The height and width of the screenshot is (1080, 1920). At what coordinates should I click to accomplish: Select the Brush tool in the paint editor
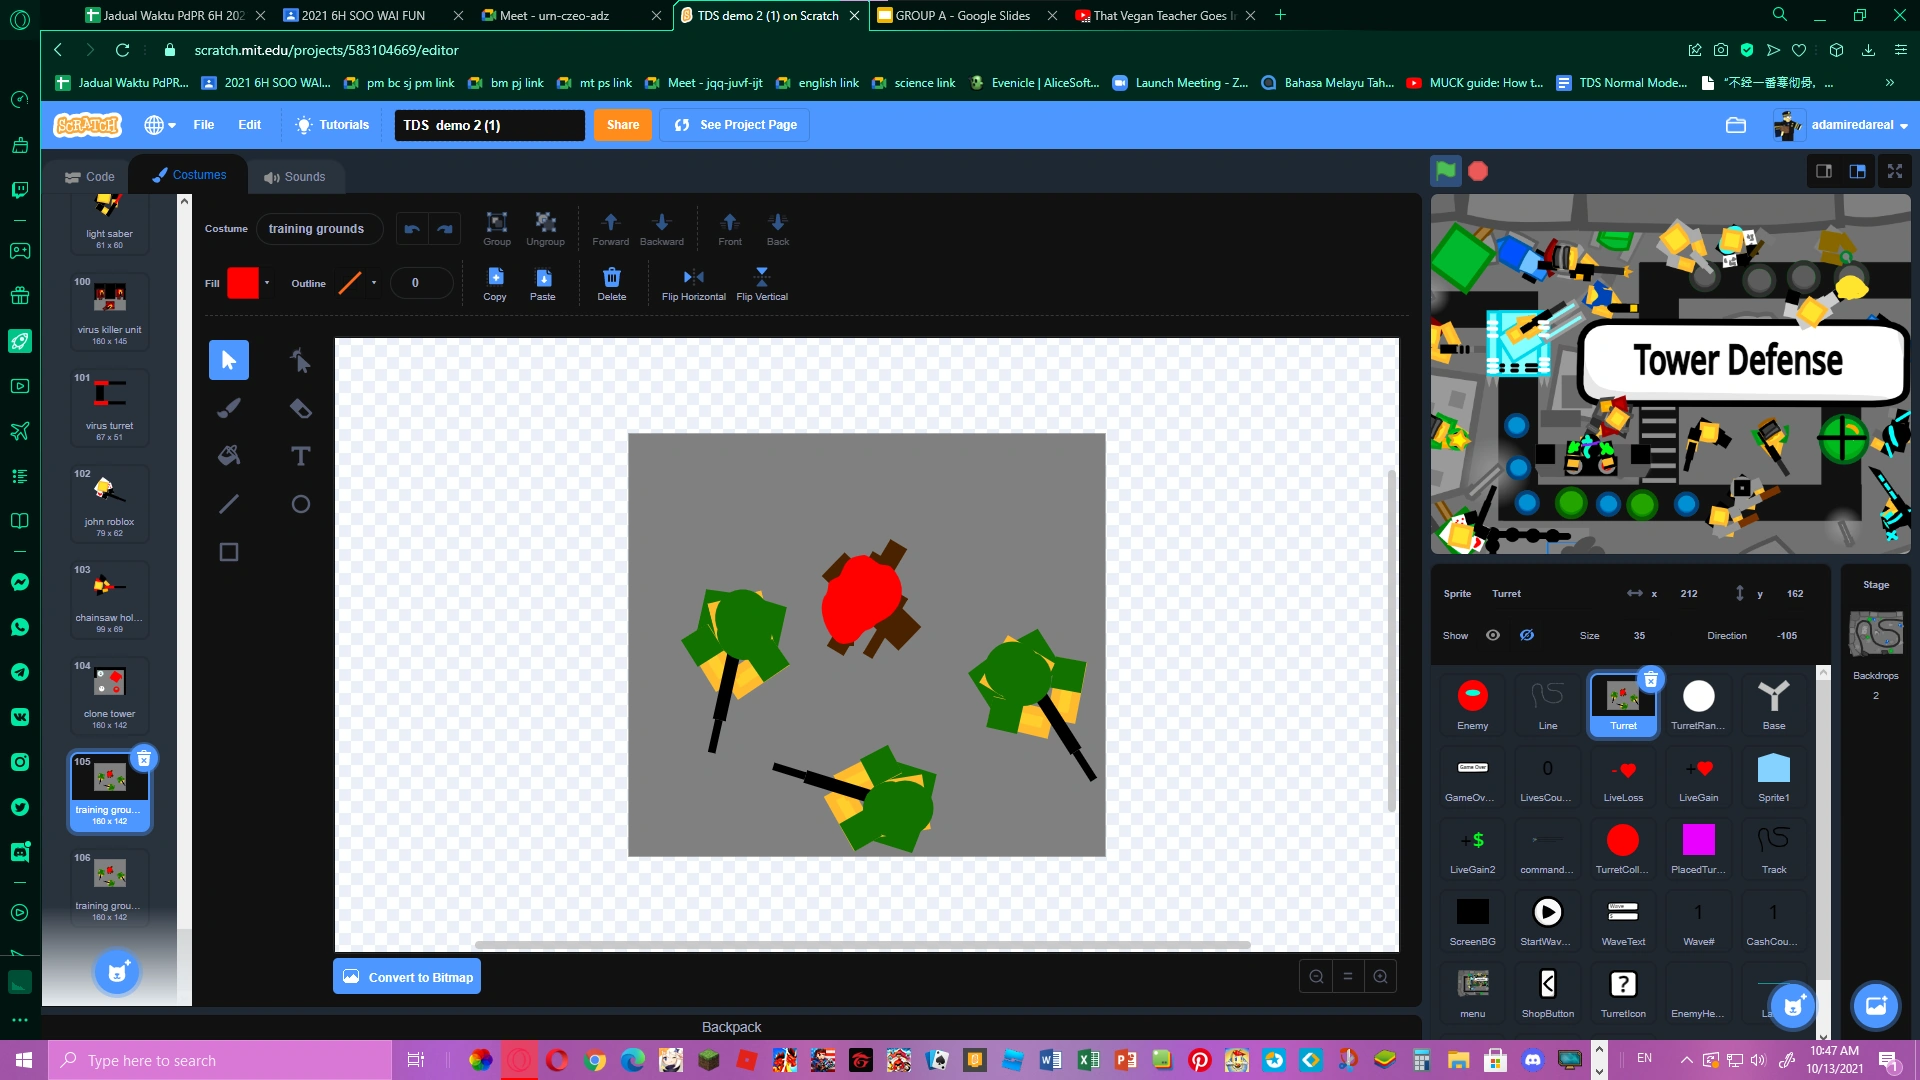click(x=228, y=408)
